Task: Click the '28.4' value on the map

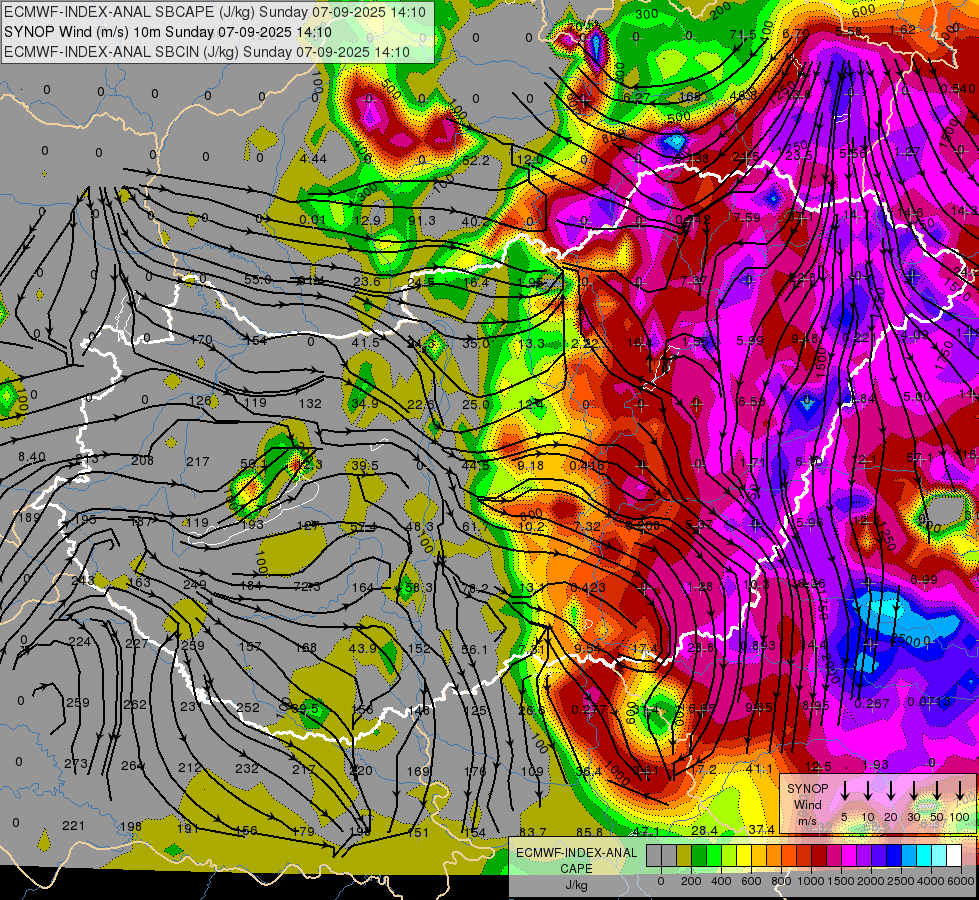Action: tap(705, 830)
